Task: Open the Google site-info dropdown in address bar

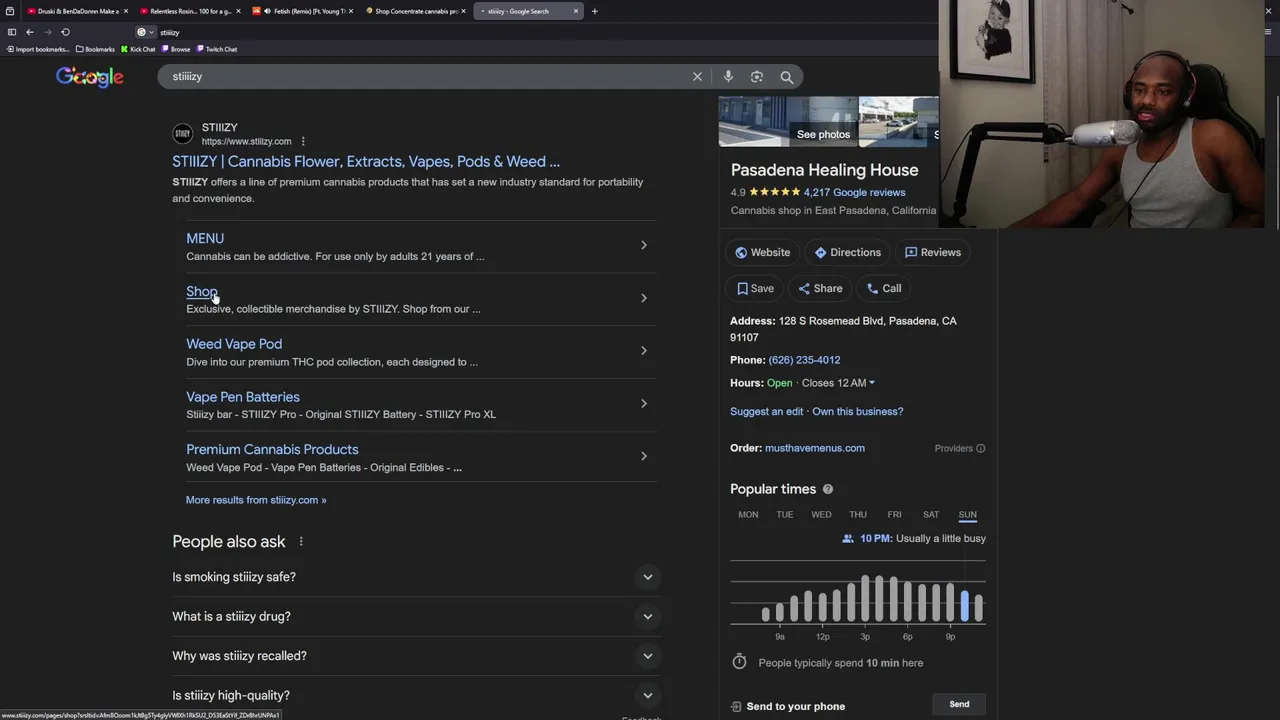Action: tap(145, 32)
